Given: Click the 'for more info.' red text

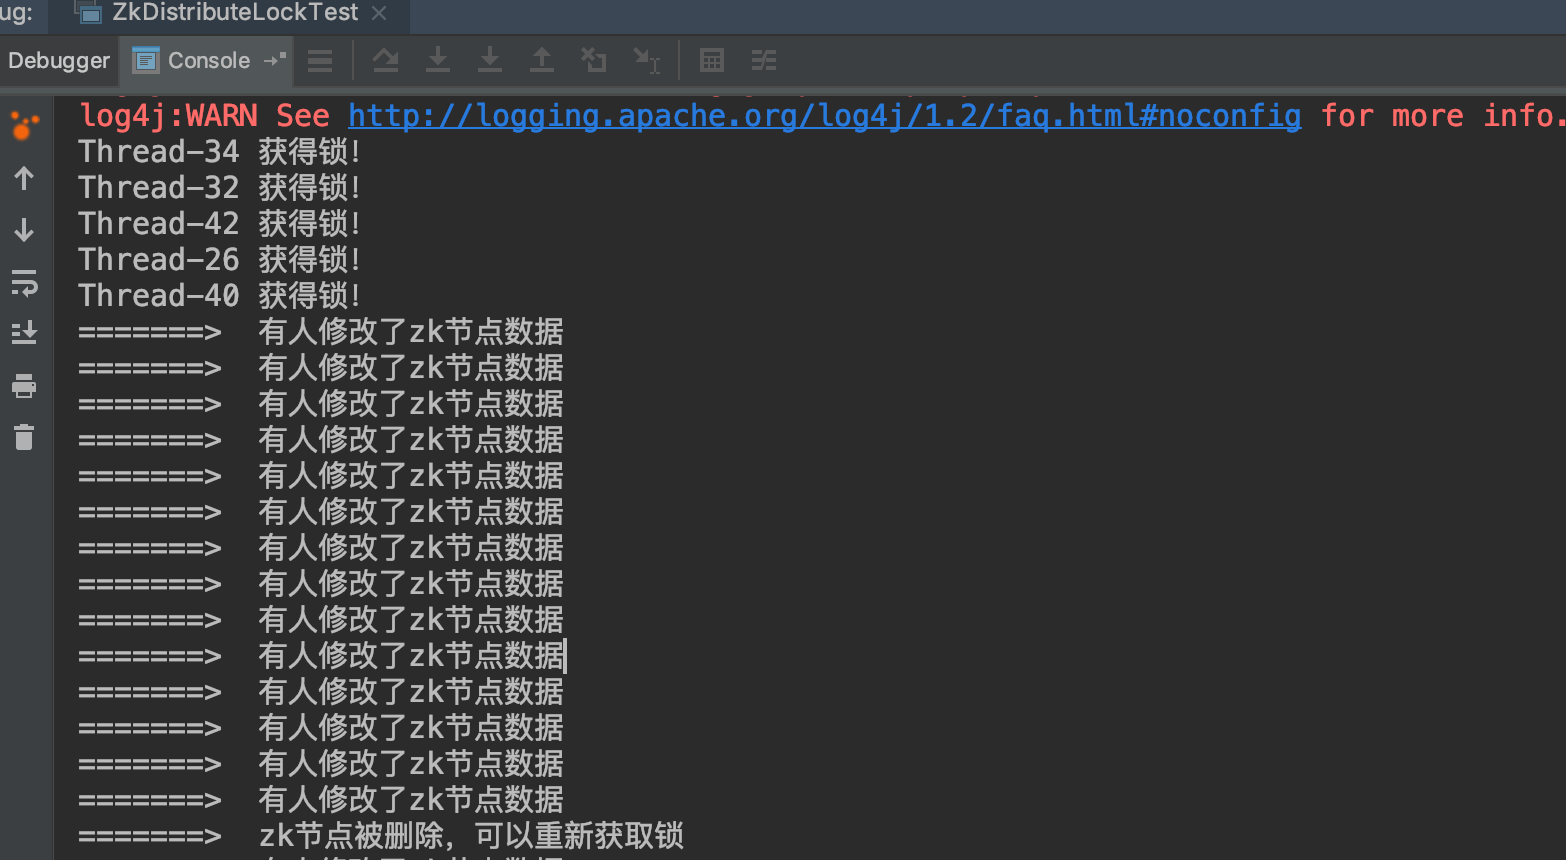Looking at the screenshot, I should 1442,116.
